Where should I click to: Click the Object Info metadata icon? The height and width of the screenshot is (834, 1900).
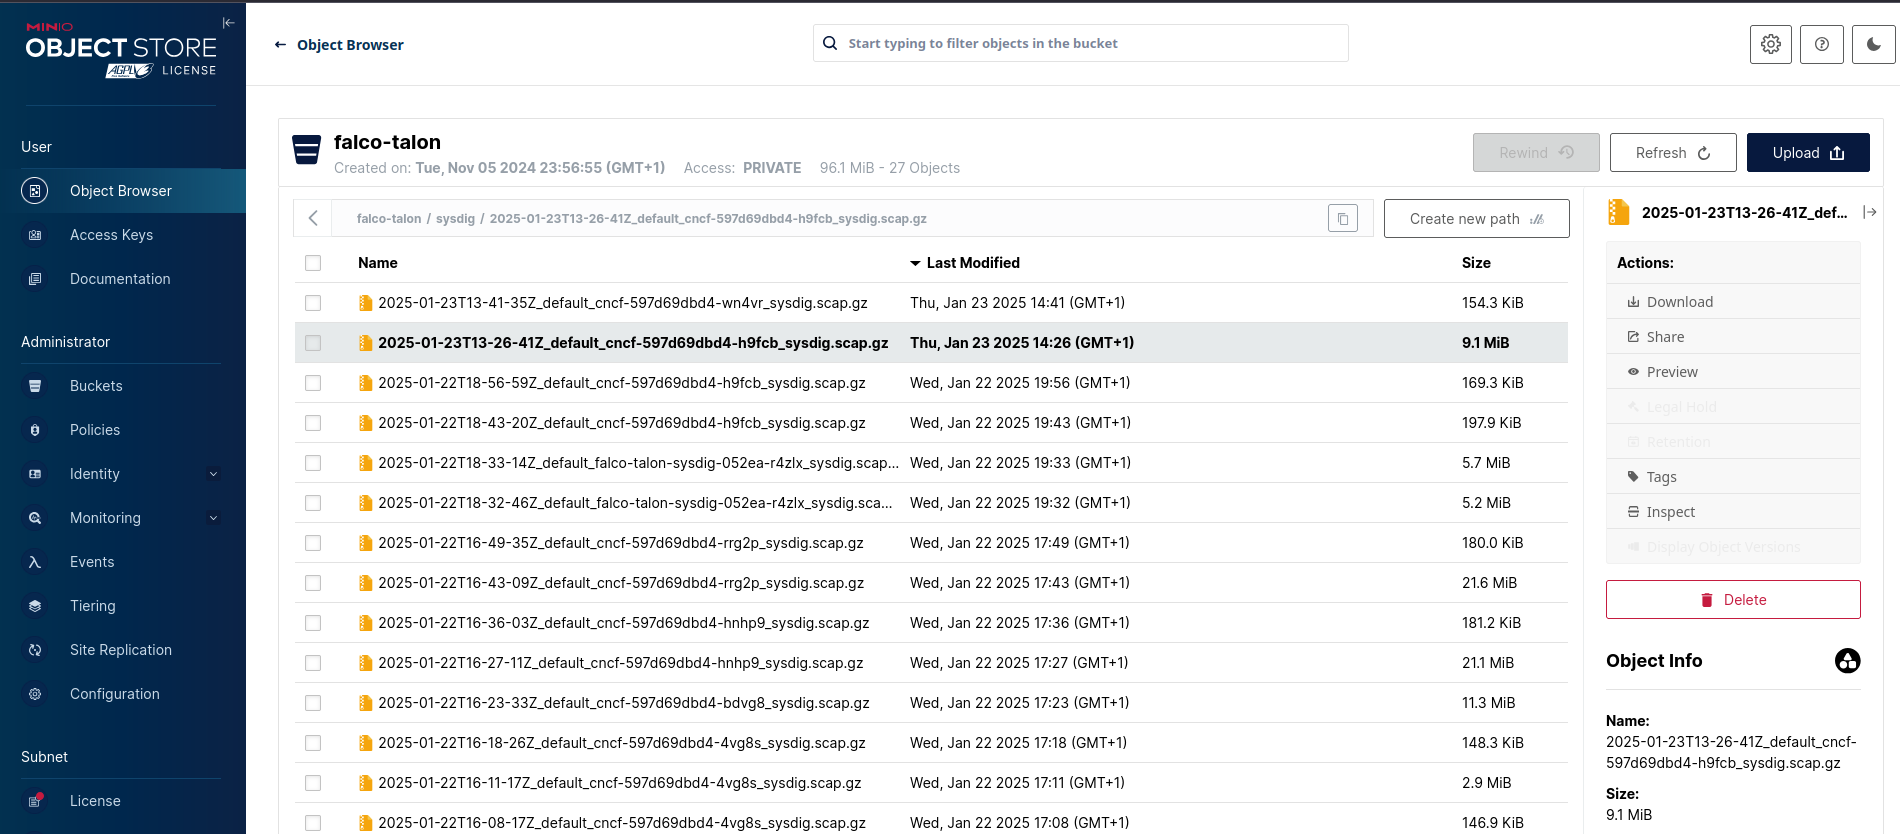(1847, 661)
